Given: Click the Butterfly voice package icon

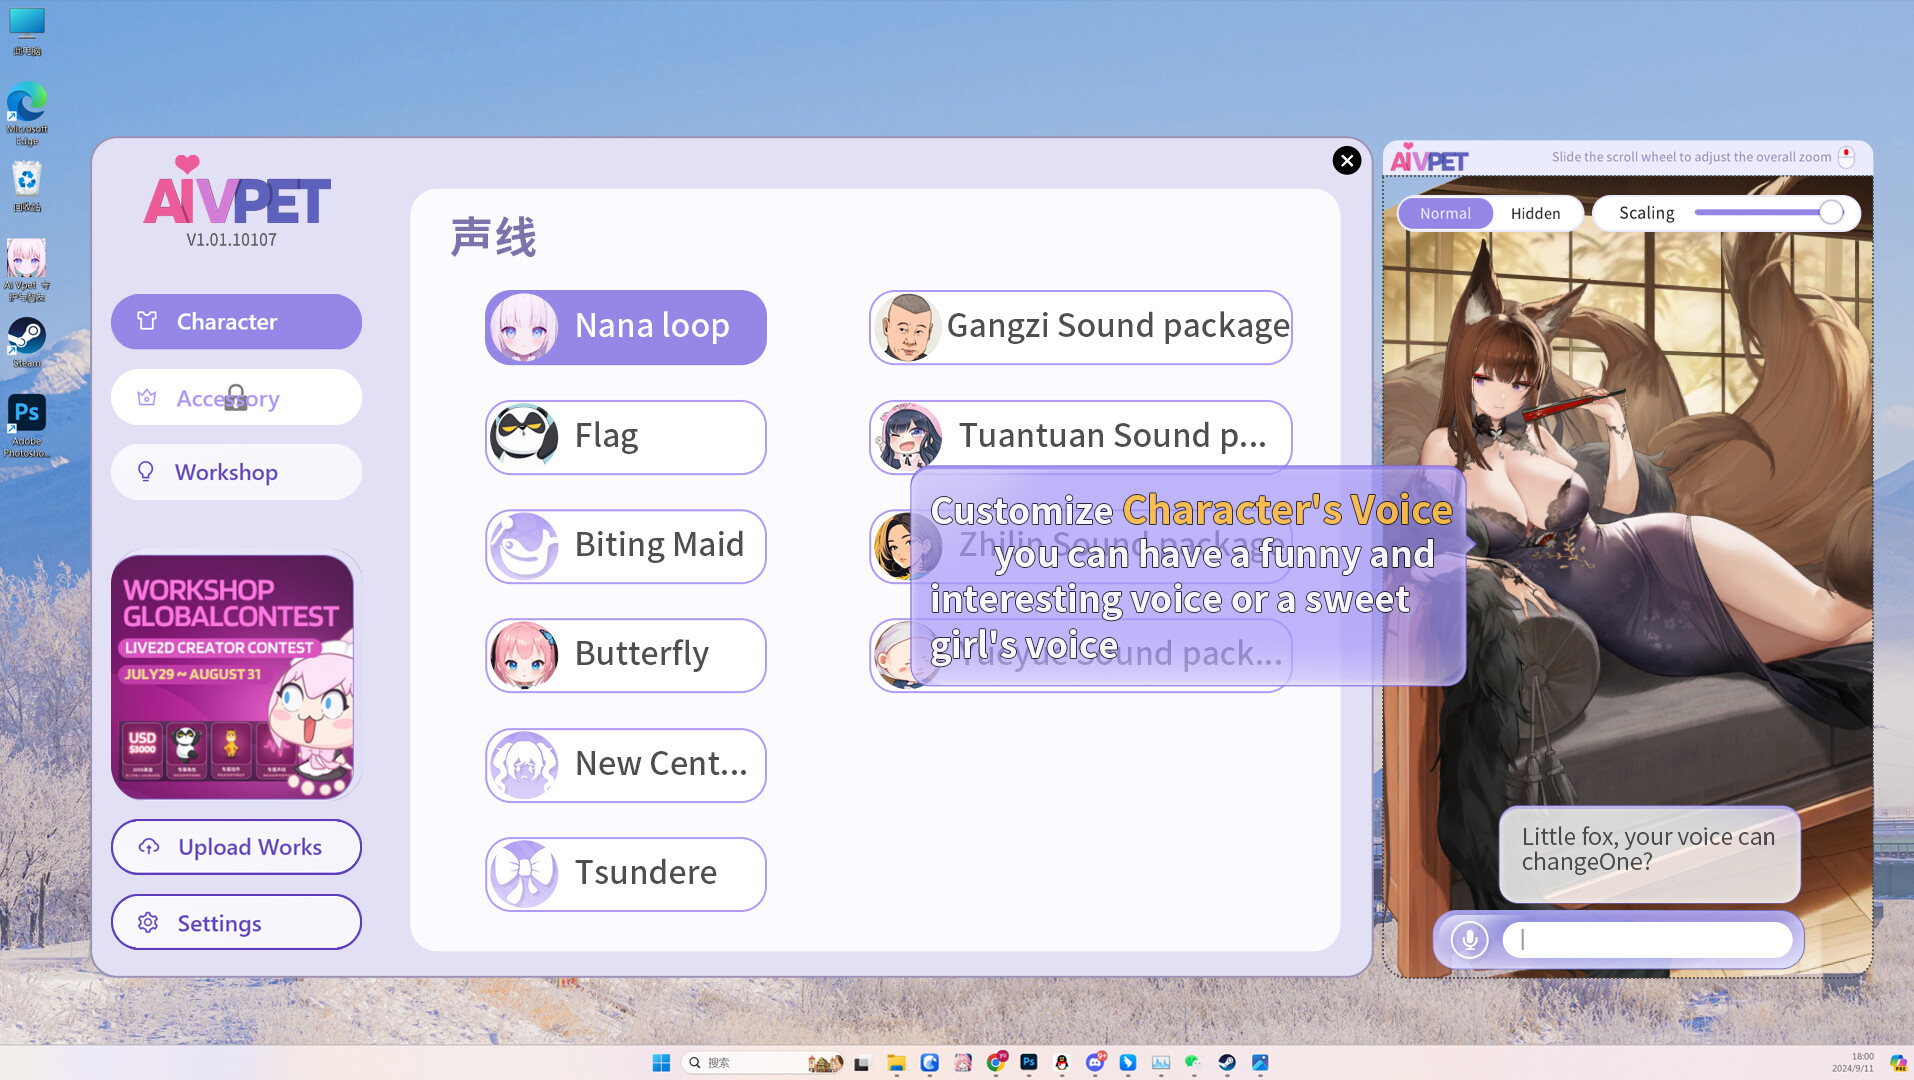Looking at the screenshot, I should click(x=524, y=655).
